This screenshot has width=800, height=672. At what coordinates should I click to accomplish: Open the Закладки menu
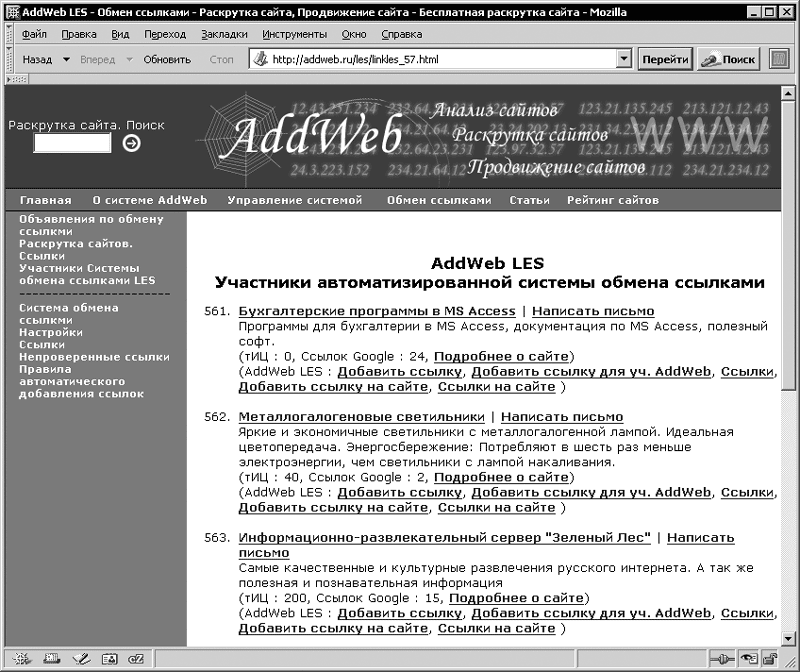(224, 34)
